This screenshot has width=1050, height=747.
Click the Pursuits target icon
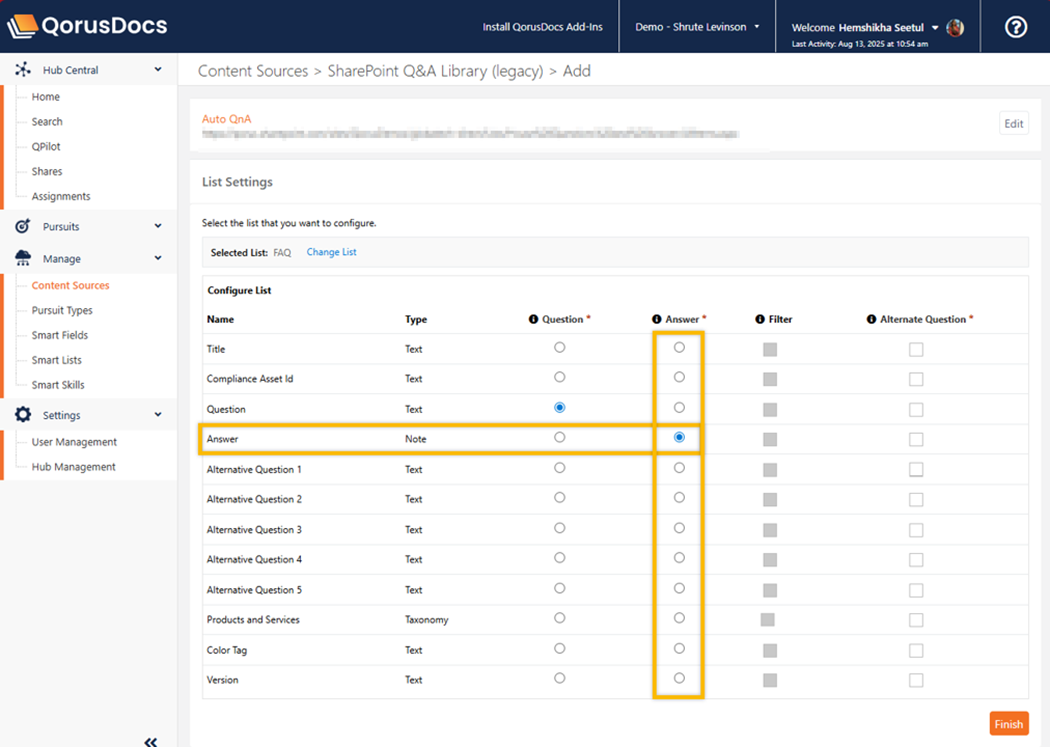[x=23, y=227]
